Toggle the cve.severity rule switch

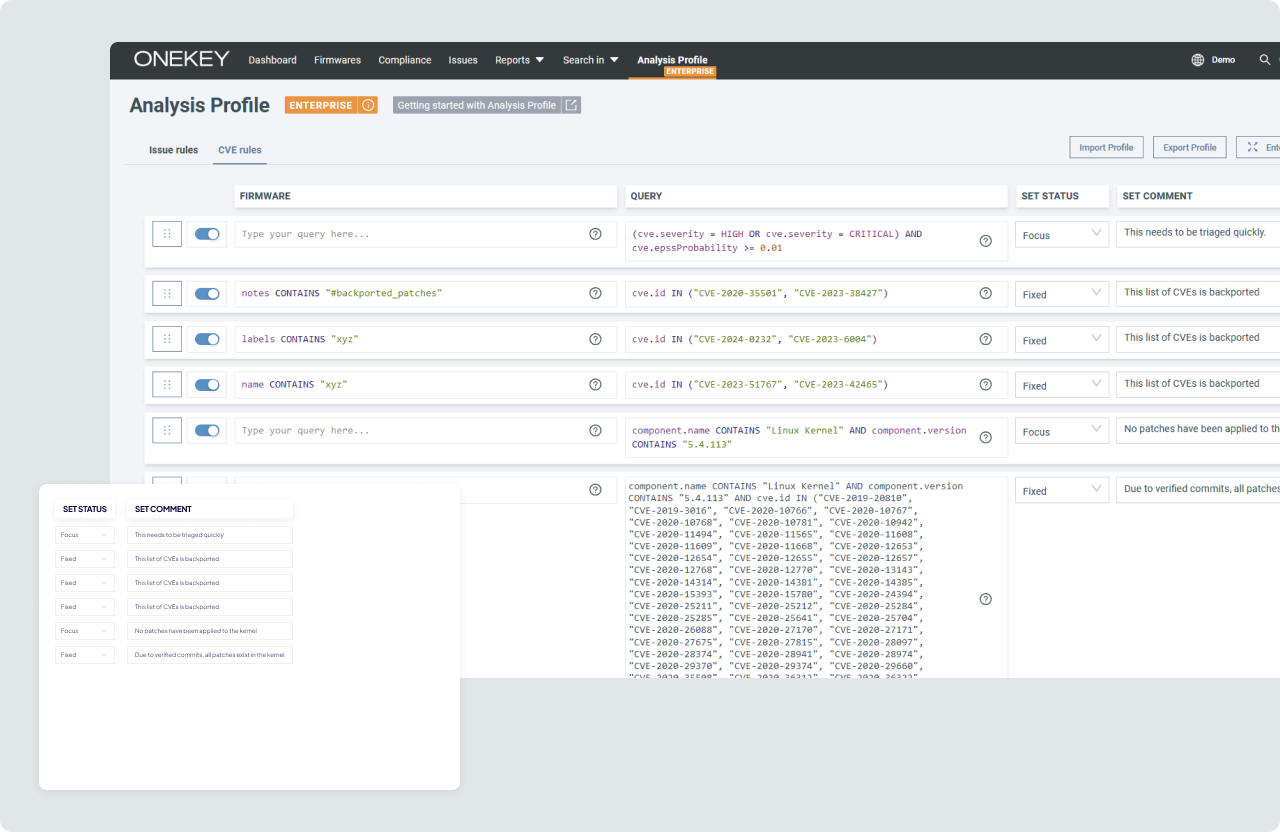coord(207,234)
